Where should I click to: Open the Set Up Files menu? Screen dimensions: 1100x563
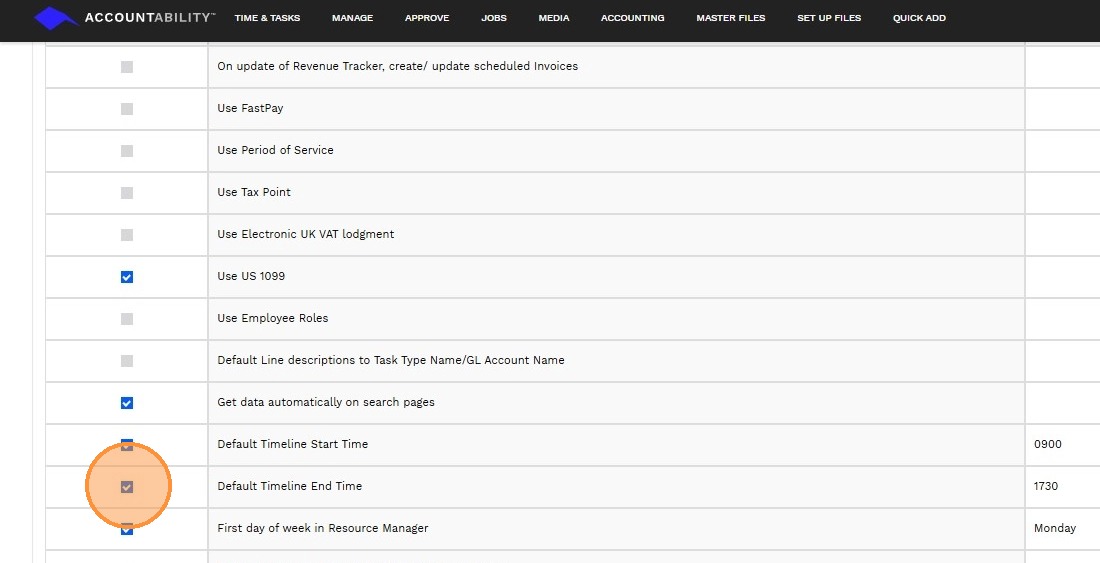pyautogui.click(x=829, y=18)
